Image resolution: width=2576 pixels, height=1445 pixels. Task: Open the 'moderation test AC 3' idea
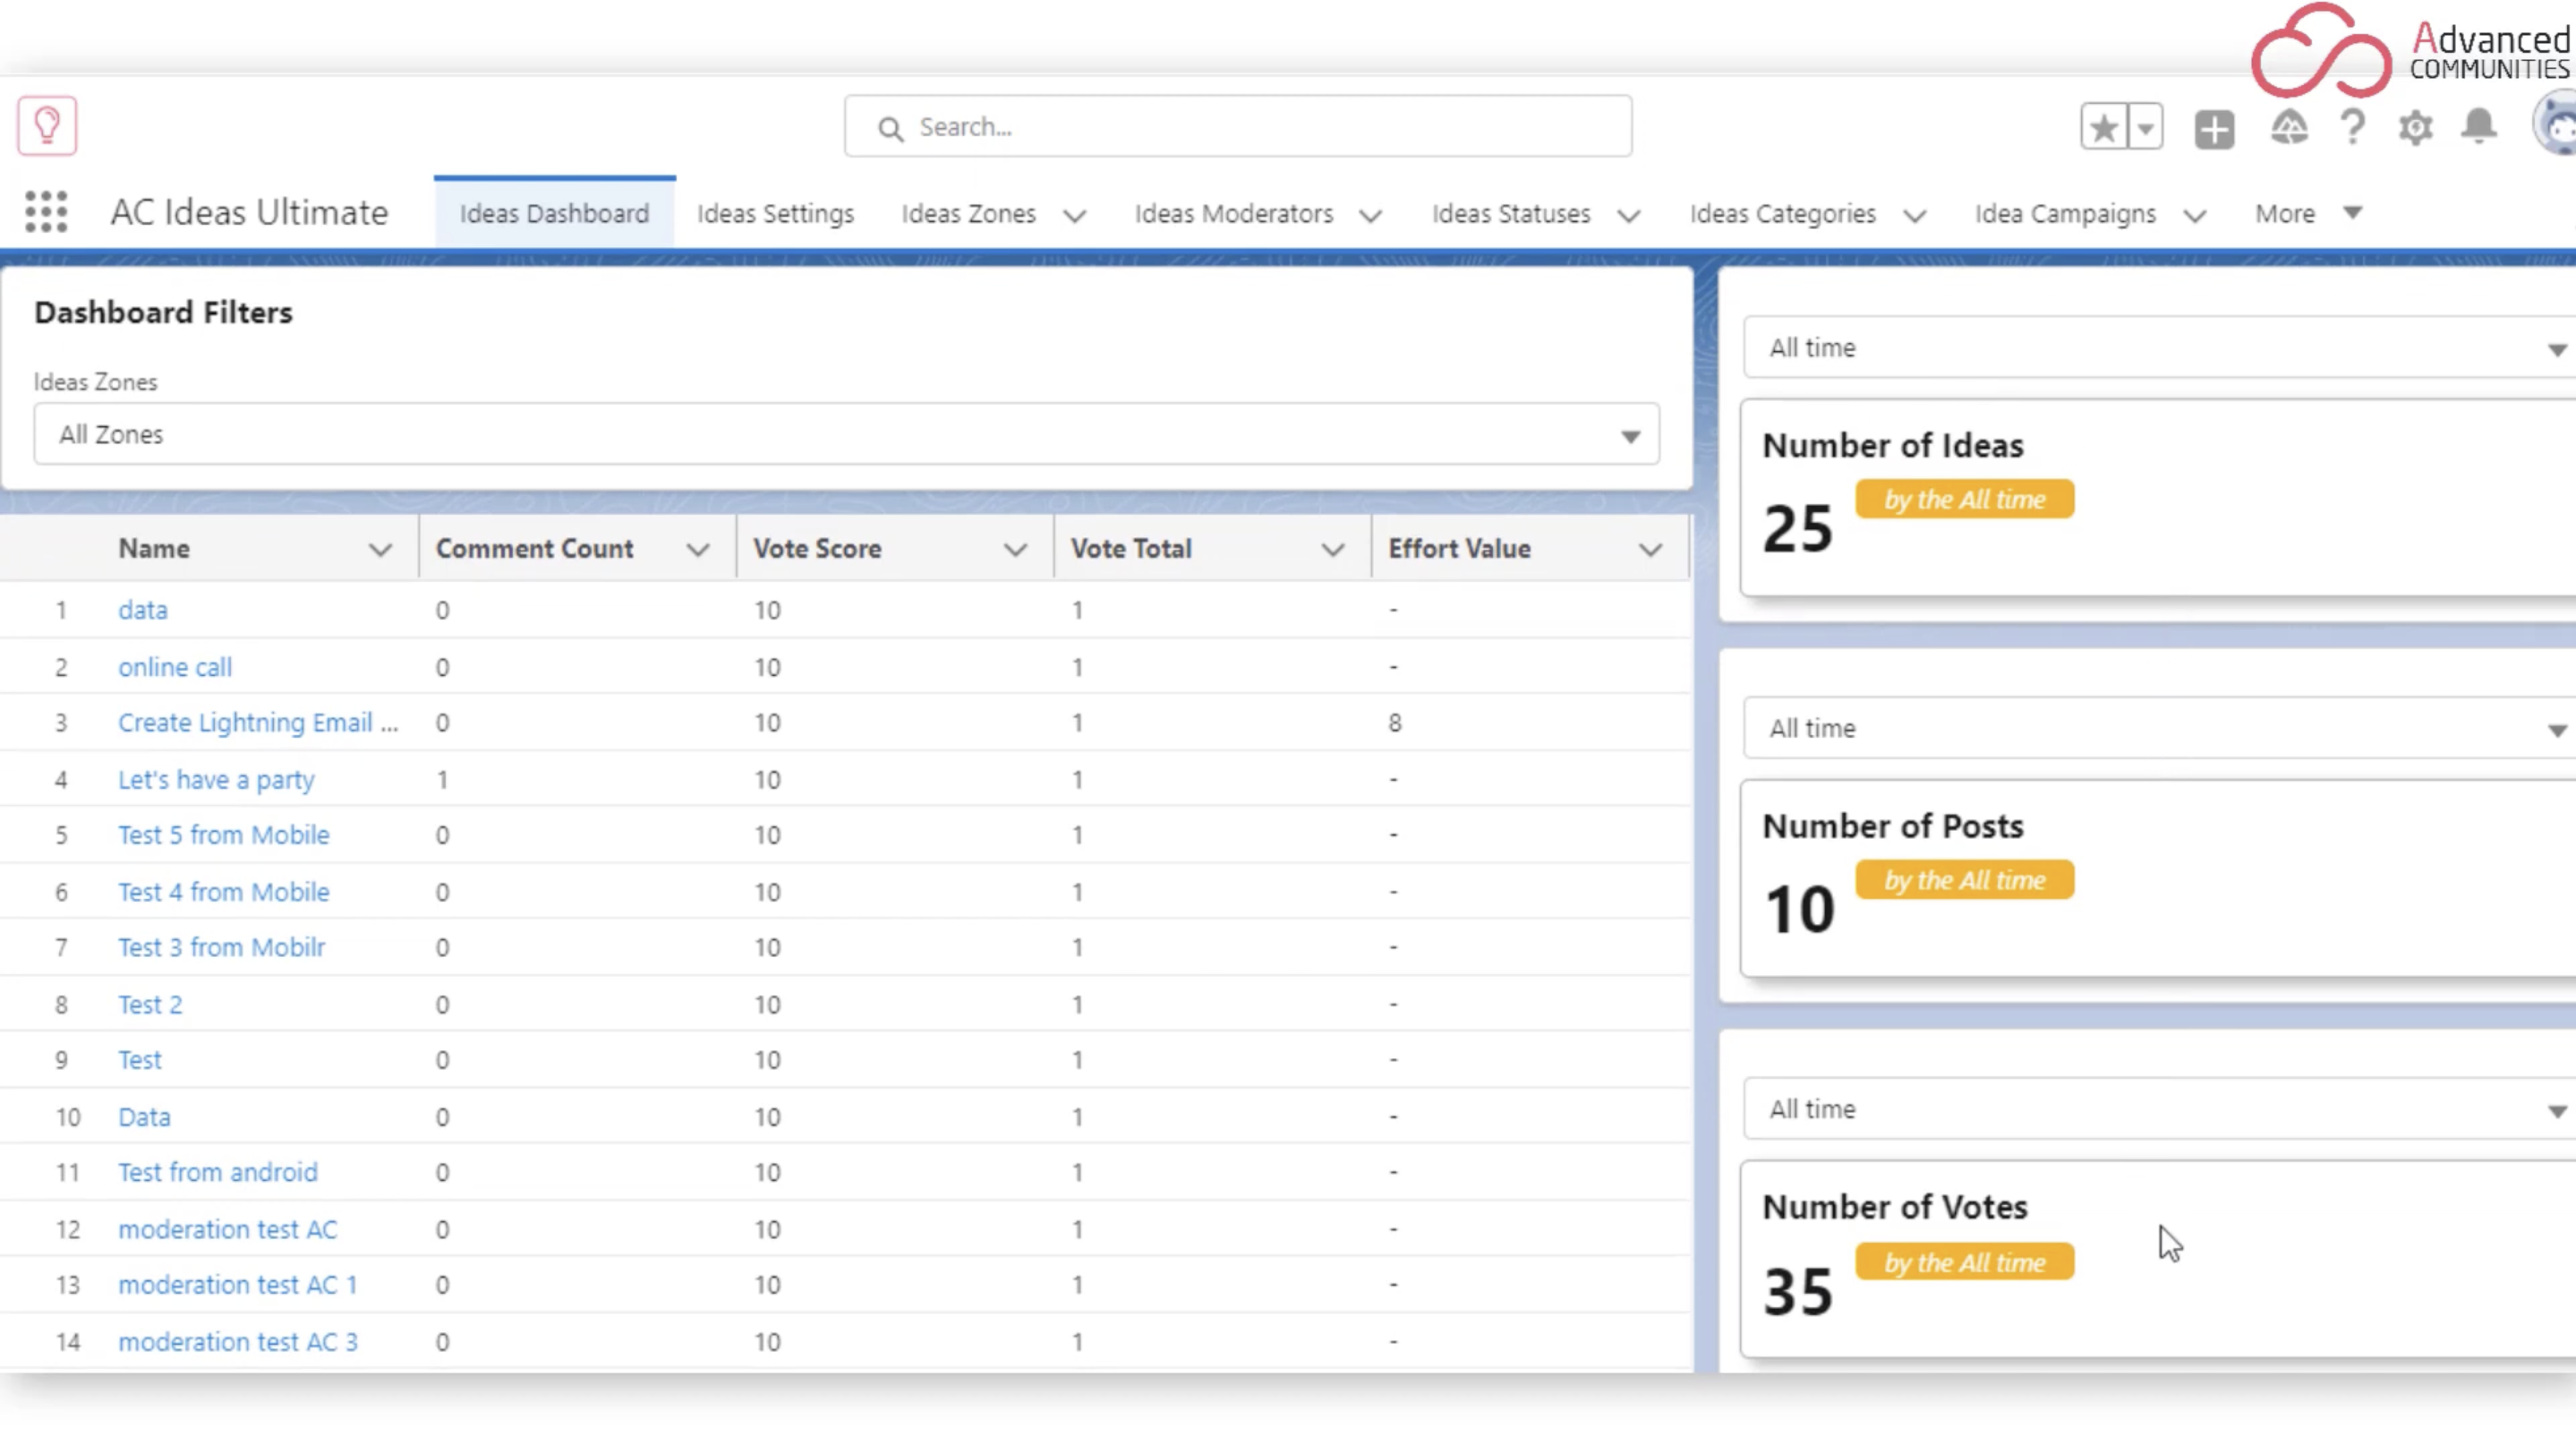click(x=238, y=1342)
